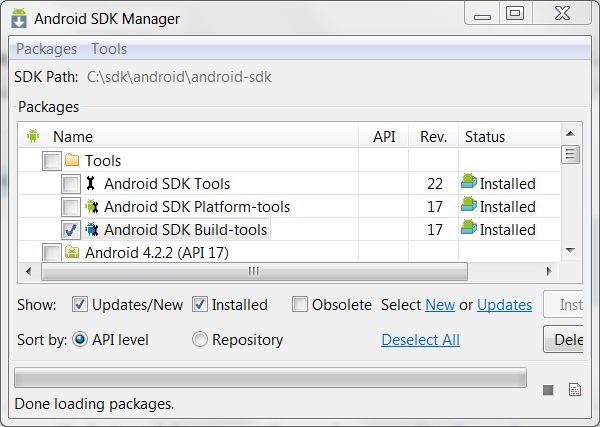Screen dimensions: 600x427
Task: Select the API level sort radio button
Action: point(80,339)
